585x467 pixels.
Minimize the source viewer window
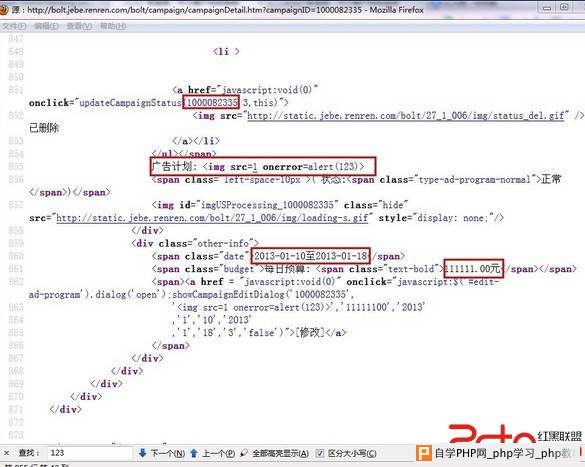[x=547, y=7]
